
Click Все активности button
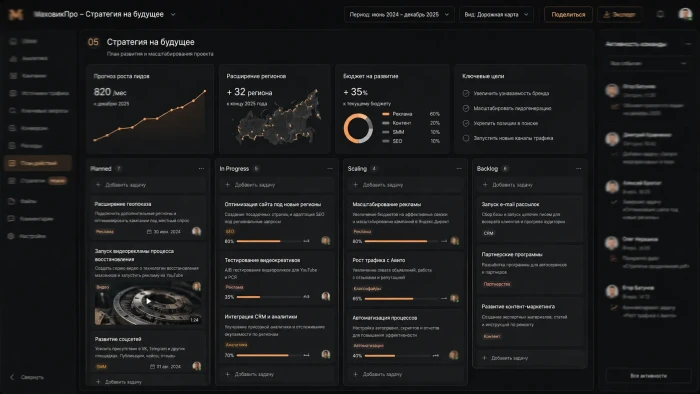(648, 376)
